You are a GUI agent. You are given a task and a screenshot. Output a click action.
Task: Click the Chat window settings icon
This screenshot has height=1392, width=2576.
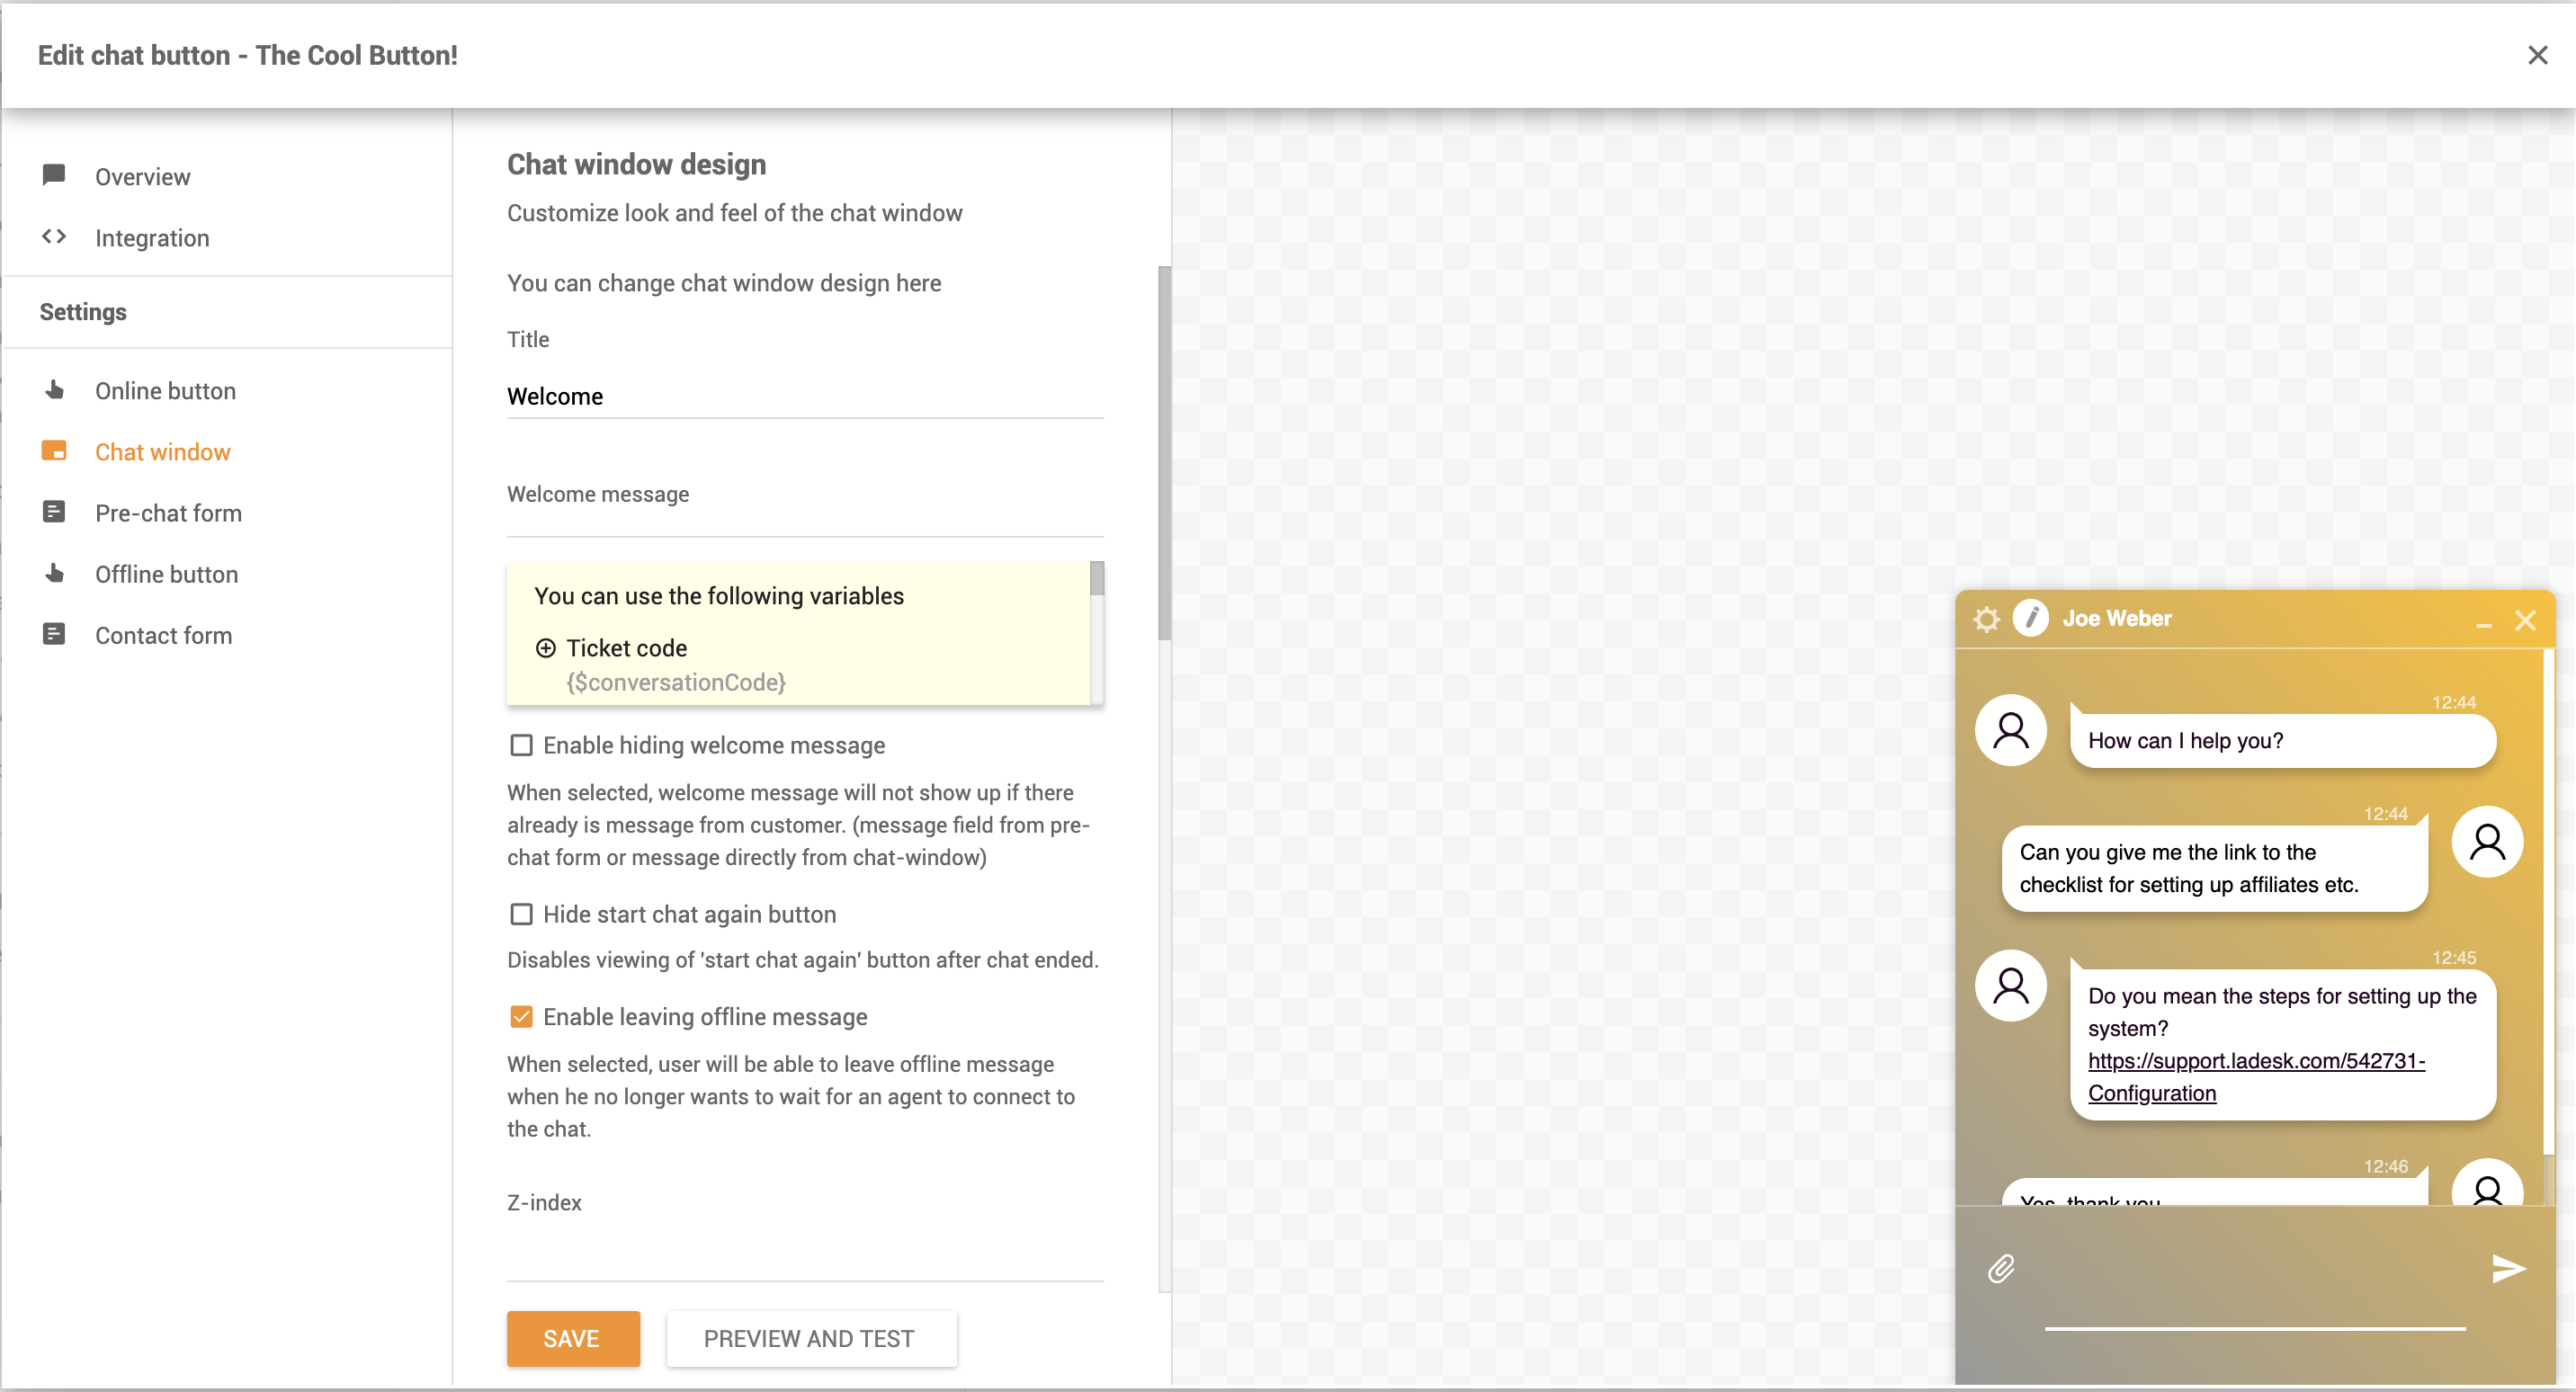tap(1988, 619)
